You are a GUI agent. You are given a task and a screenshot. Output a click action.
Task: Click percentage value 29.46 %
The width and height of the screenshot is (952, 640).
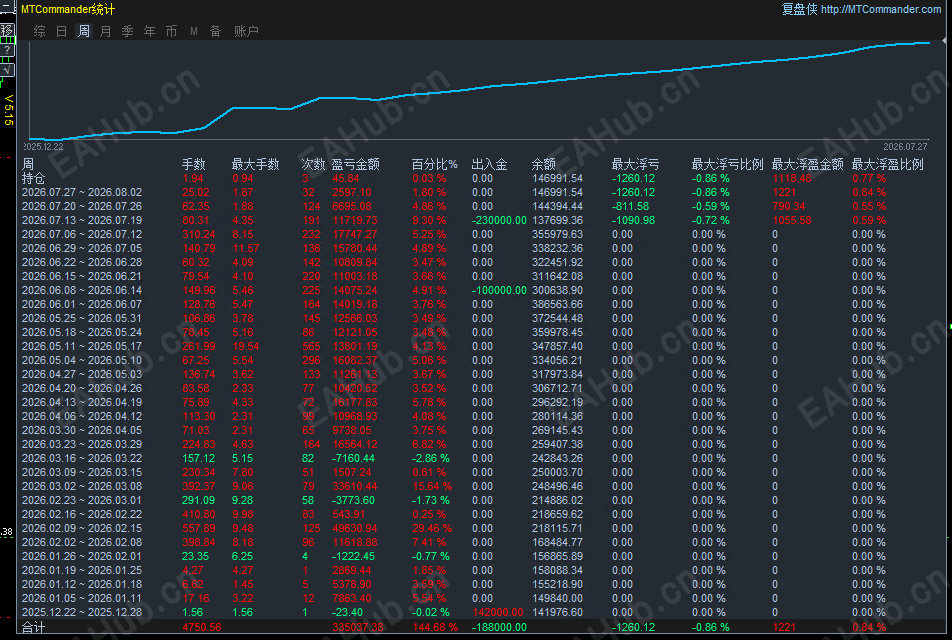[432, 528]
